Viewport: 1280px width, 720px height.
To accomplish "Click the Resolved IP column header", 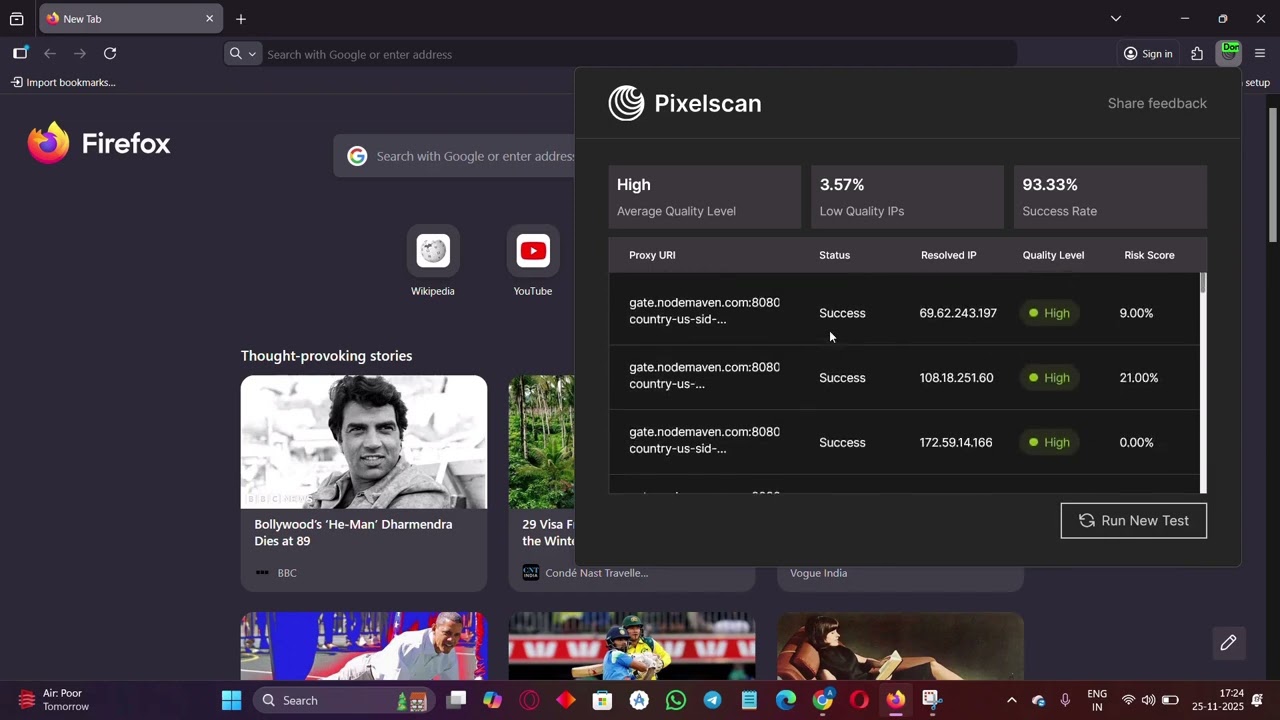I will pos(948,255).
